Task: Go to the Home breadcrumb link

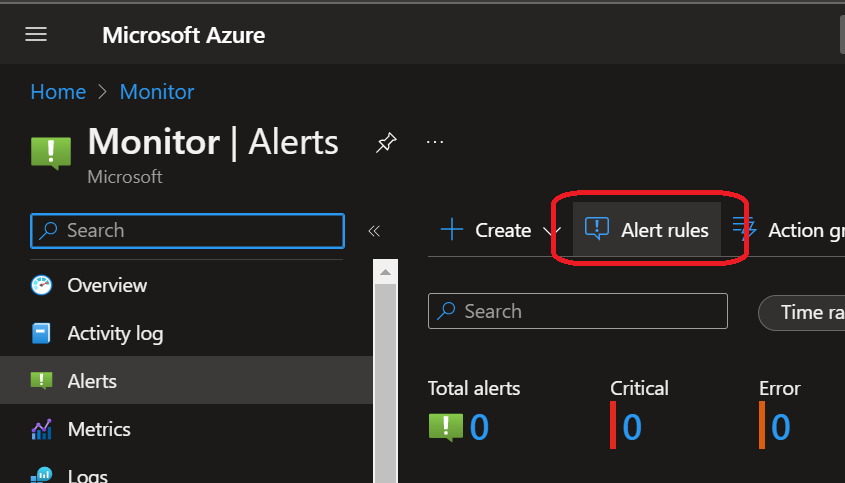Action: point(58,92)
